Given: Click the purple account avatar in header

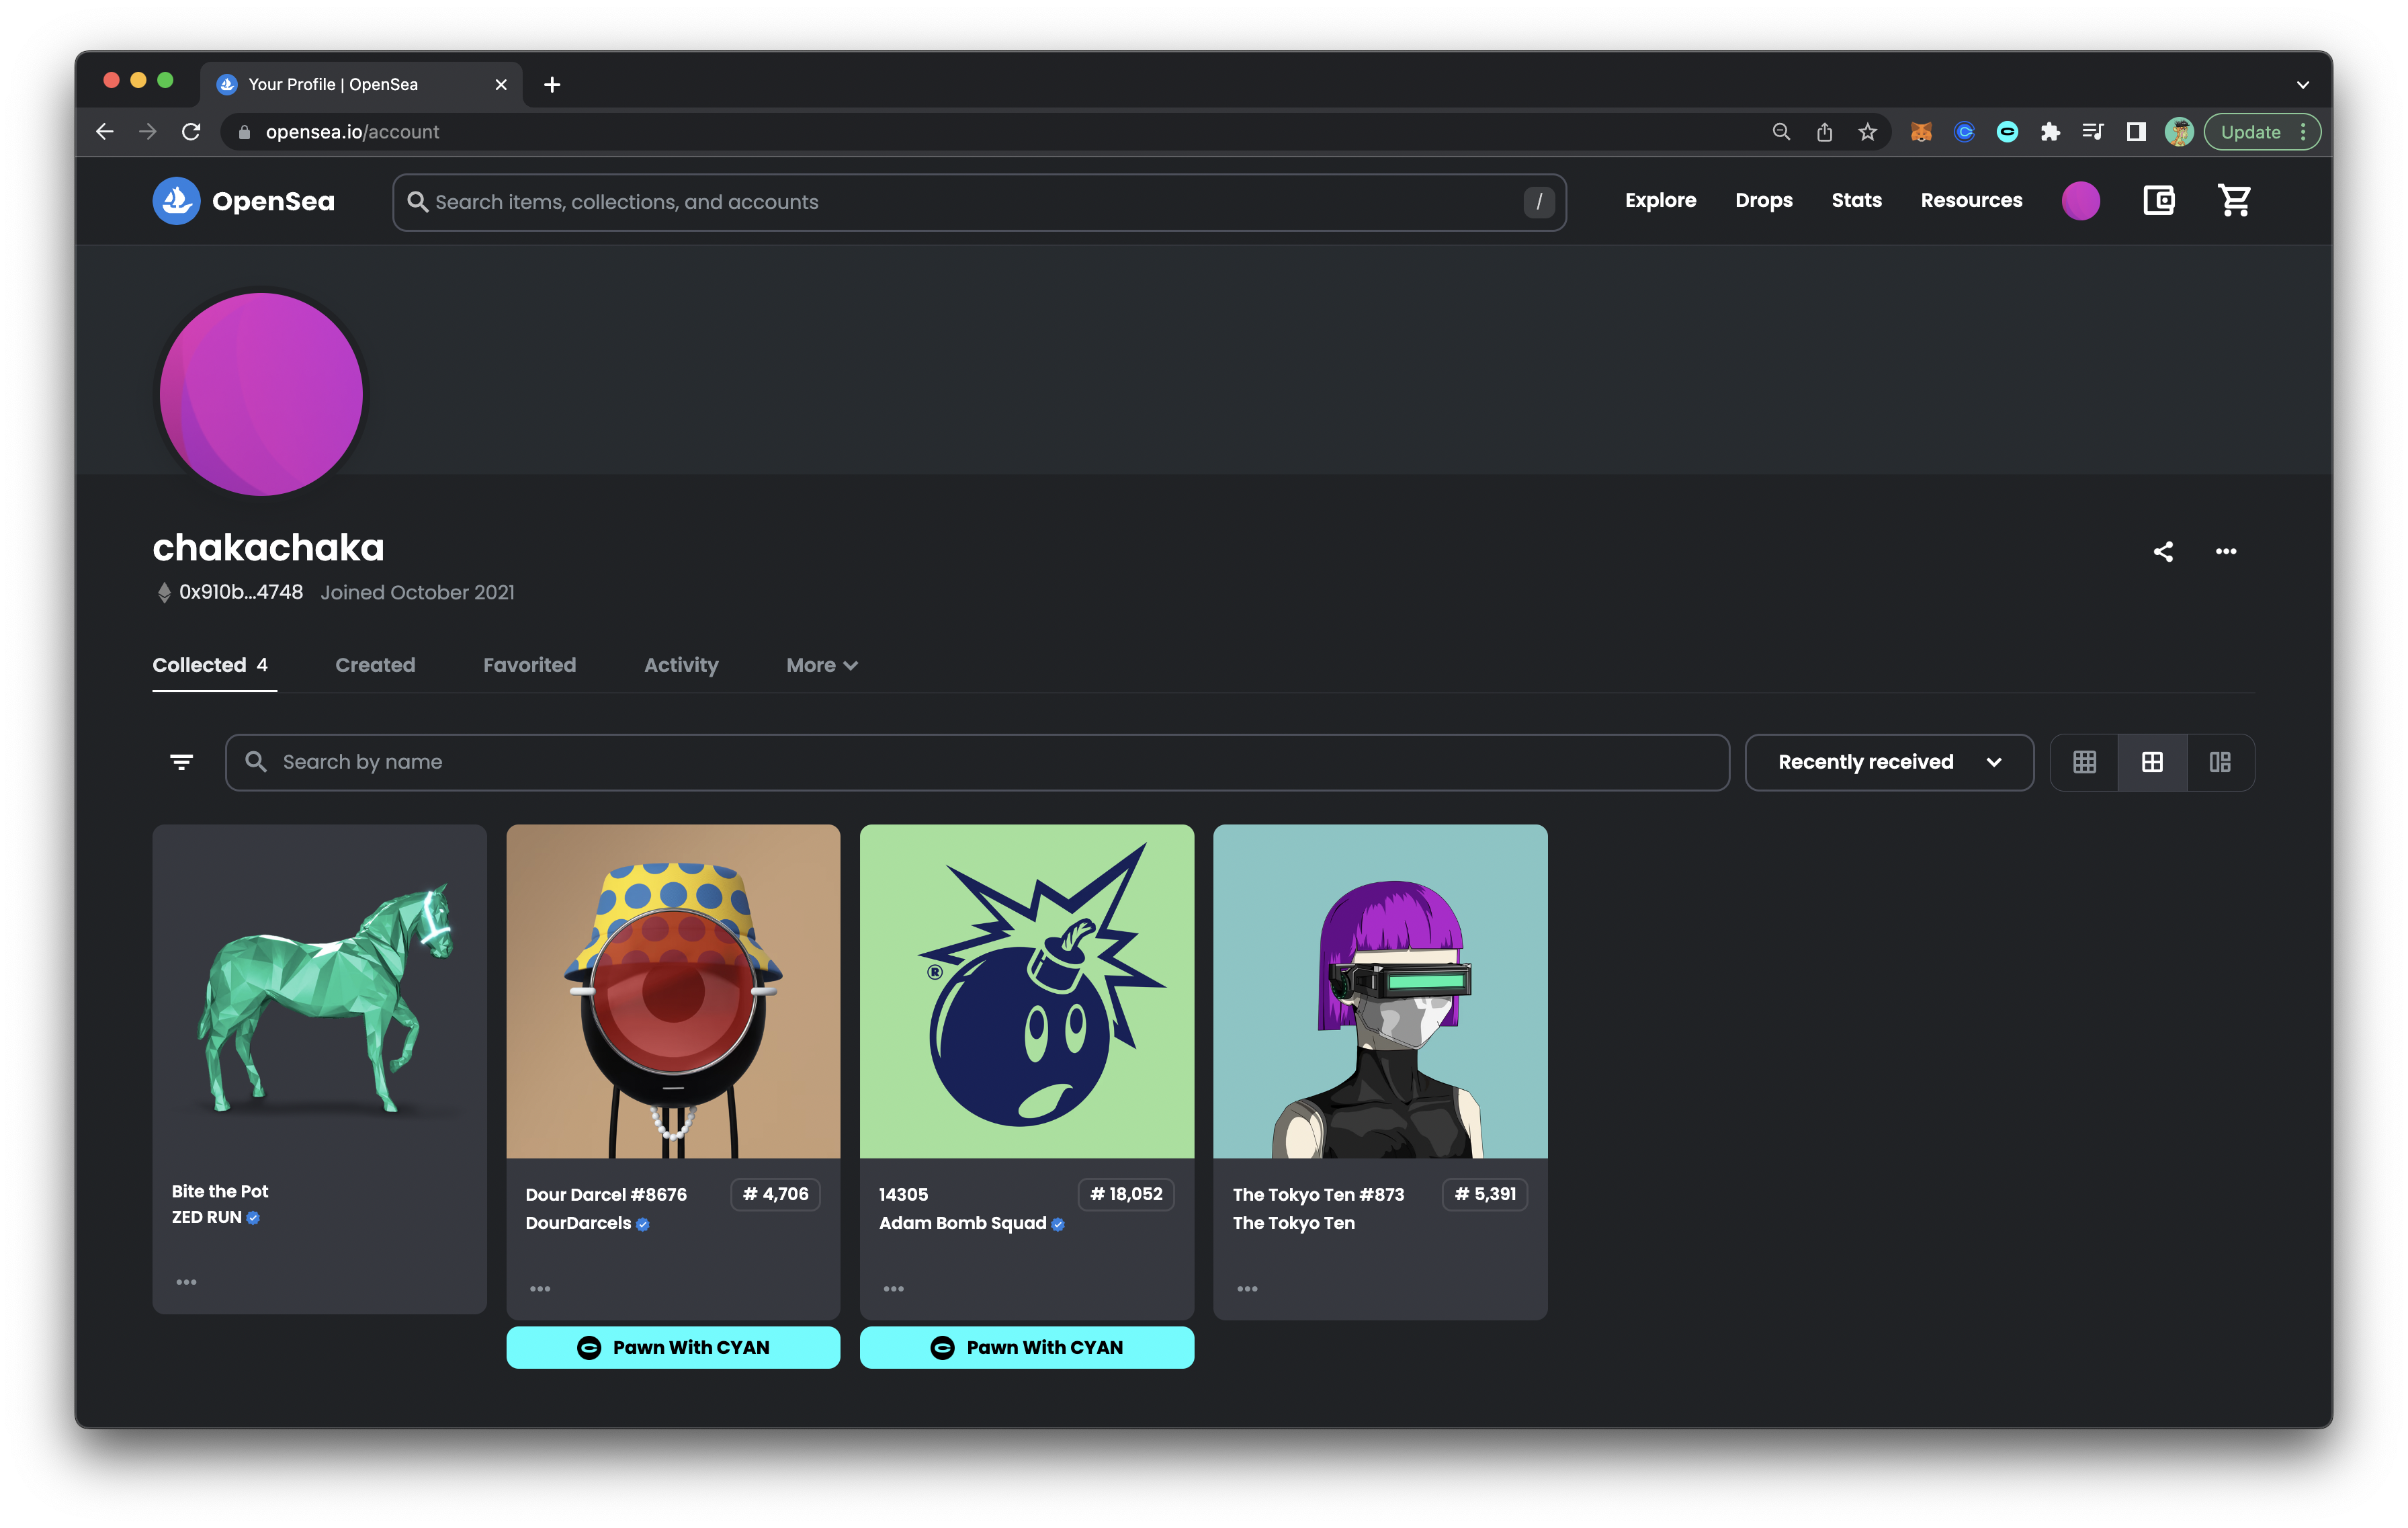Looking at the screenshot, I should click(2080, 201).
